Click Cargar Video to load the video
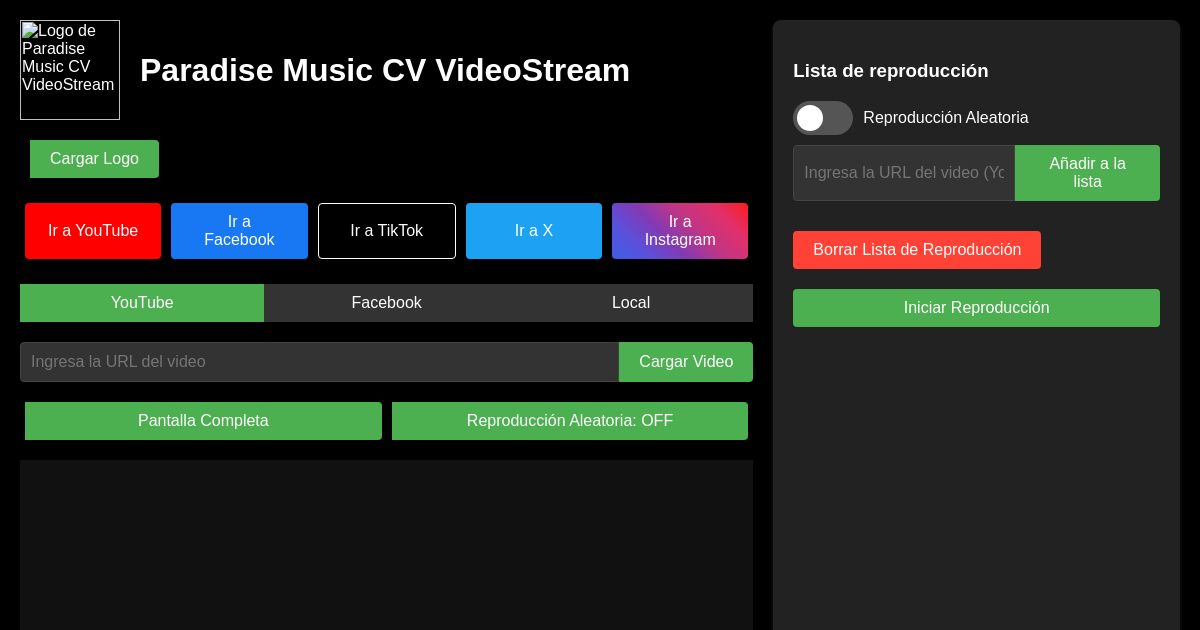Viewport: 1200px width, 630px height. (685, 362)
